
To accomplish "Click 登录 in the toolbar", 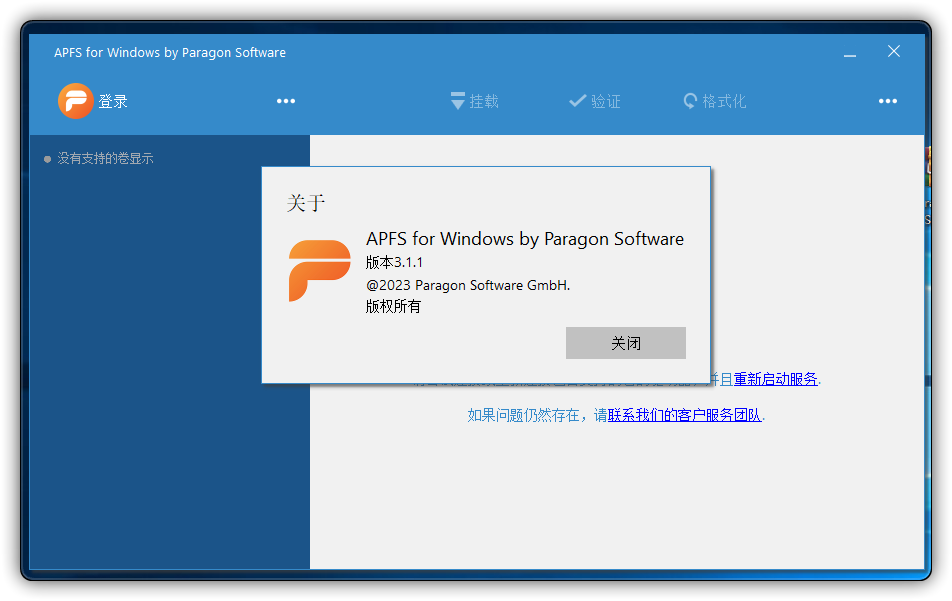I will coord(113,101).
